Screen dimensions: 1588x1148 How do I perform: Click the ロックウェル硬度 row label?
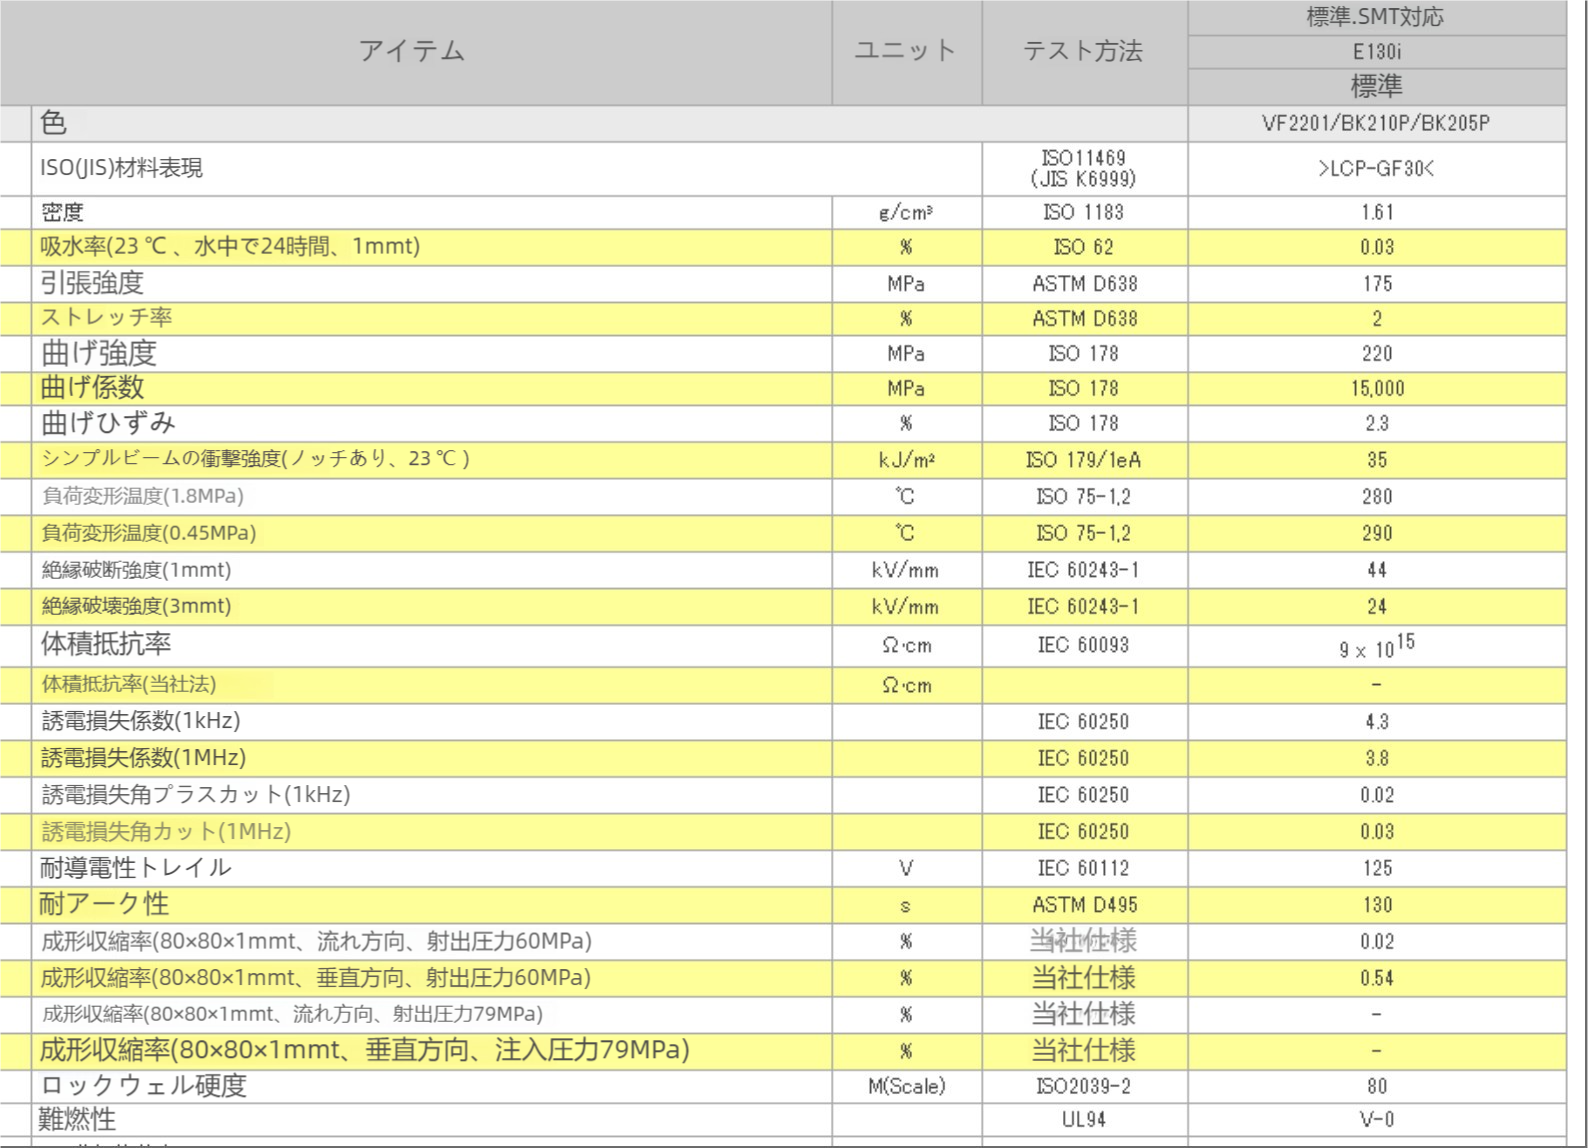coord(143,1086)
